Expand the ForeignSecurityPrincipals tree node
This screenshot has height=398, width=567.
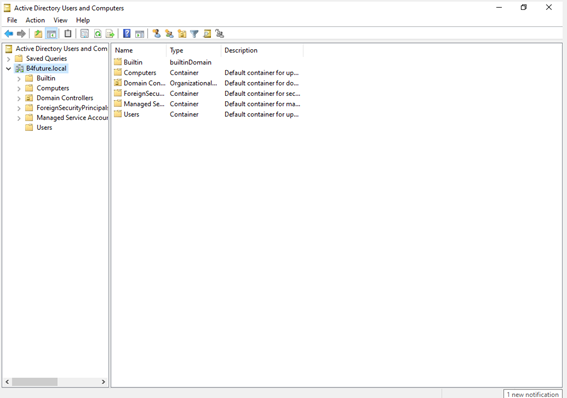pyautogui.click(x=19, y=108)
